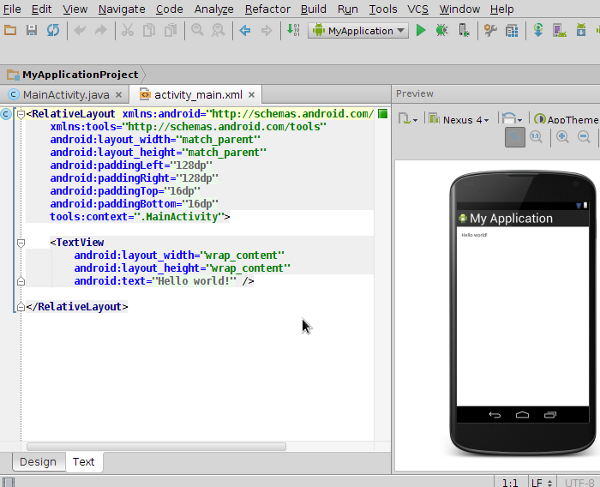This screenshot has height=487, width=600.
Task: Switch to the MainActivity.java tab
Action: click(x=58, y=95)
